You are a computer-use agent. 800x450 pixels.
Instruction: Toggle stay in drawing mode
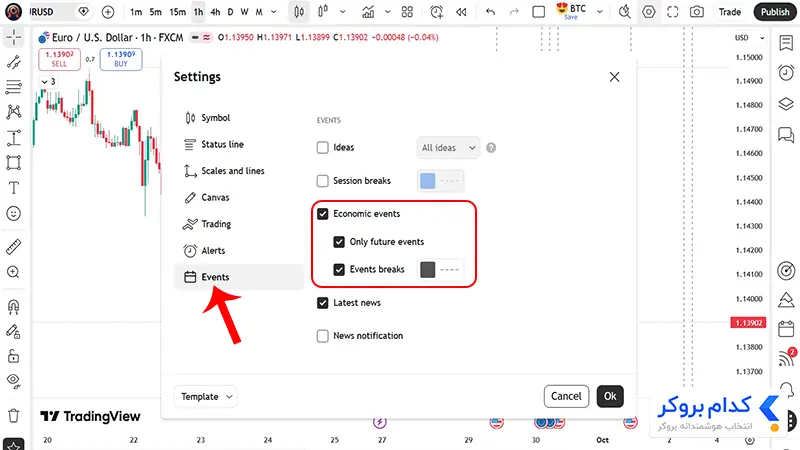click(x=14, y=332)
